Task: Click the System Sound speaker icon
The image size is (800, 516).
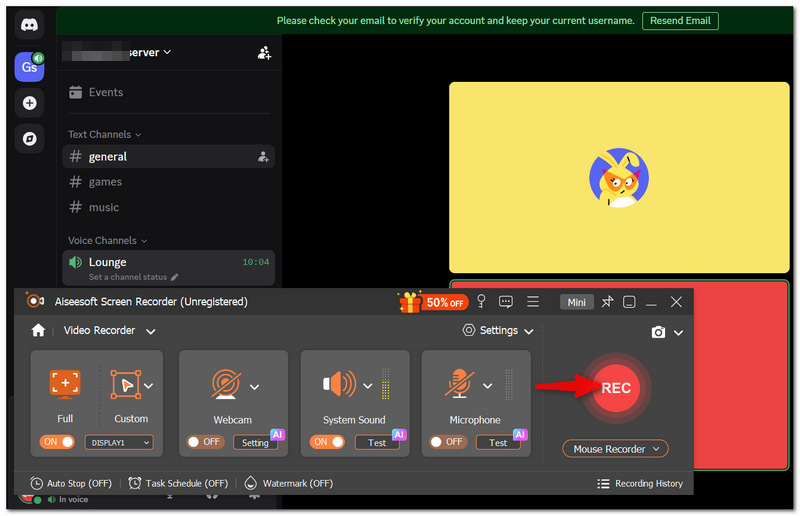Action: (339, 383)
